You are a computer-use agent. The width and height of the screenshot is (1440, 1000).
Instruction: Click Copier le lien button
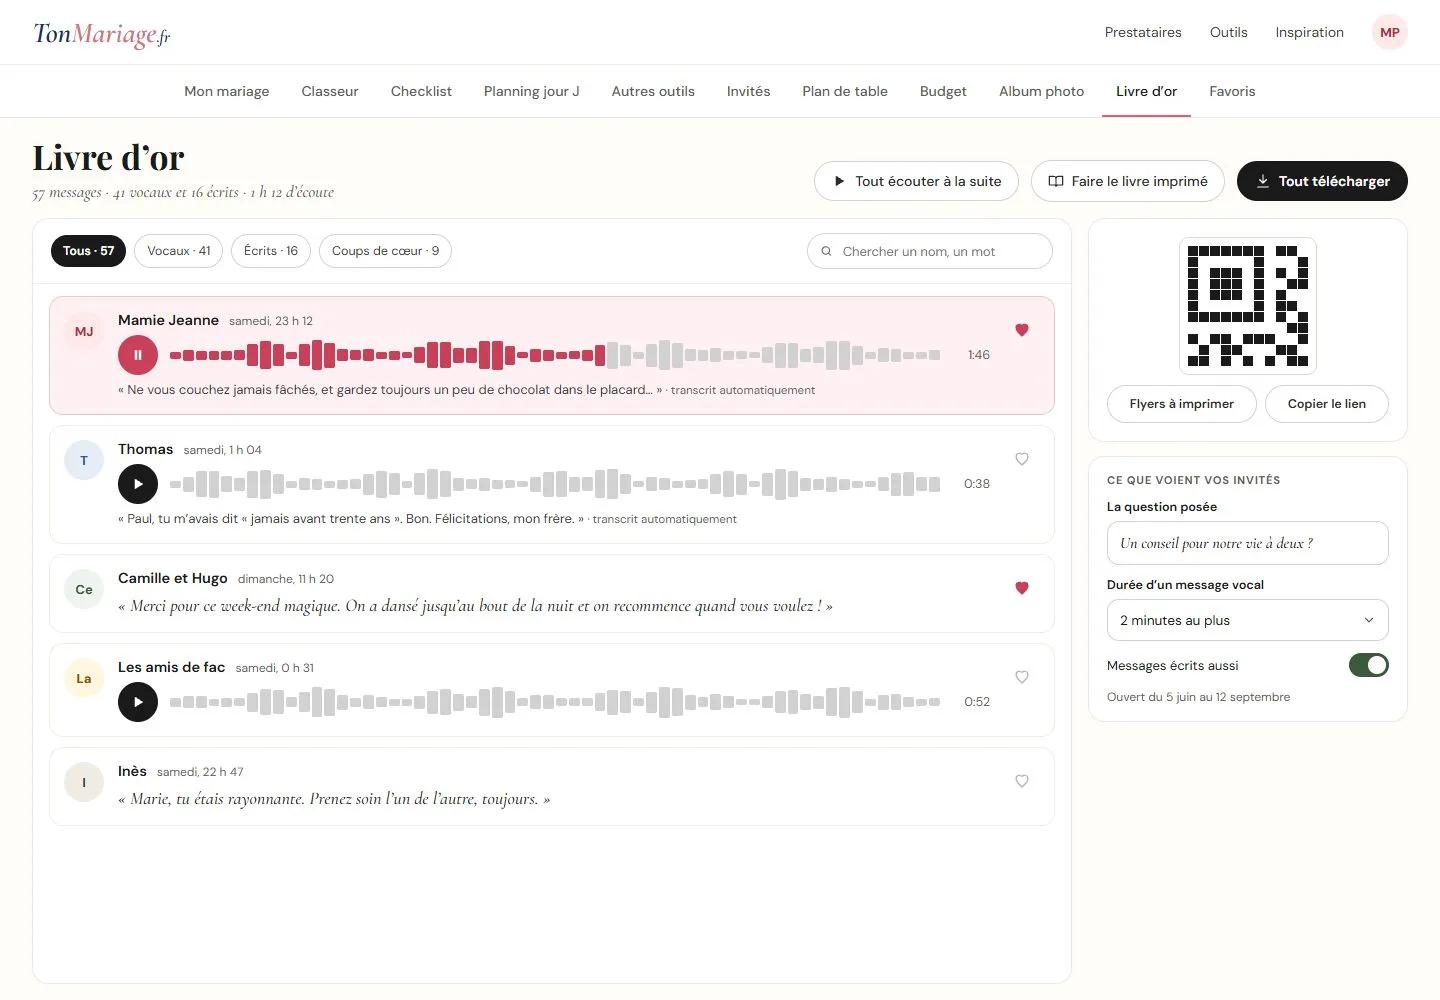(x=1327, y=404)
